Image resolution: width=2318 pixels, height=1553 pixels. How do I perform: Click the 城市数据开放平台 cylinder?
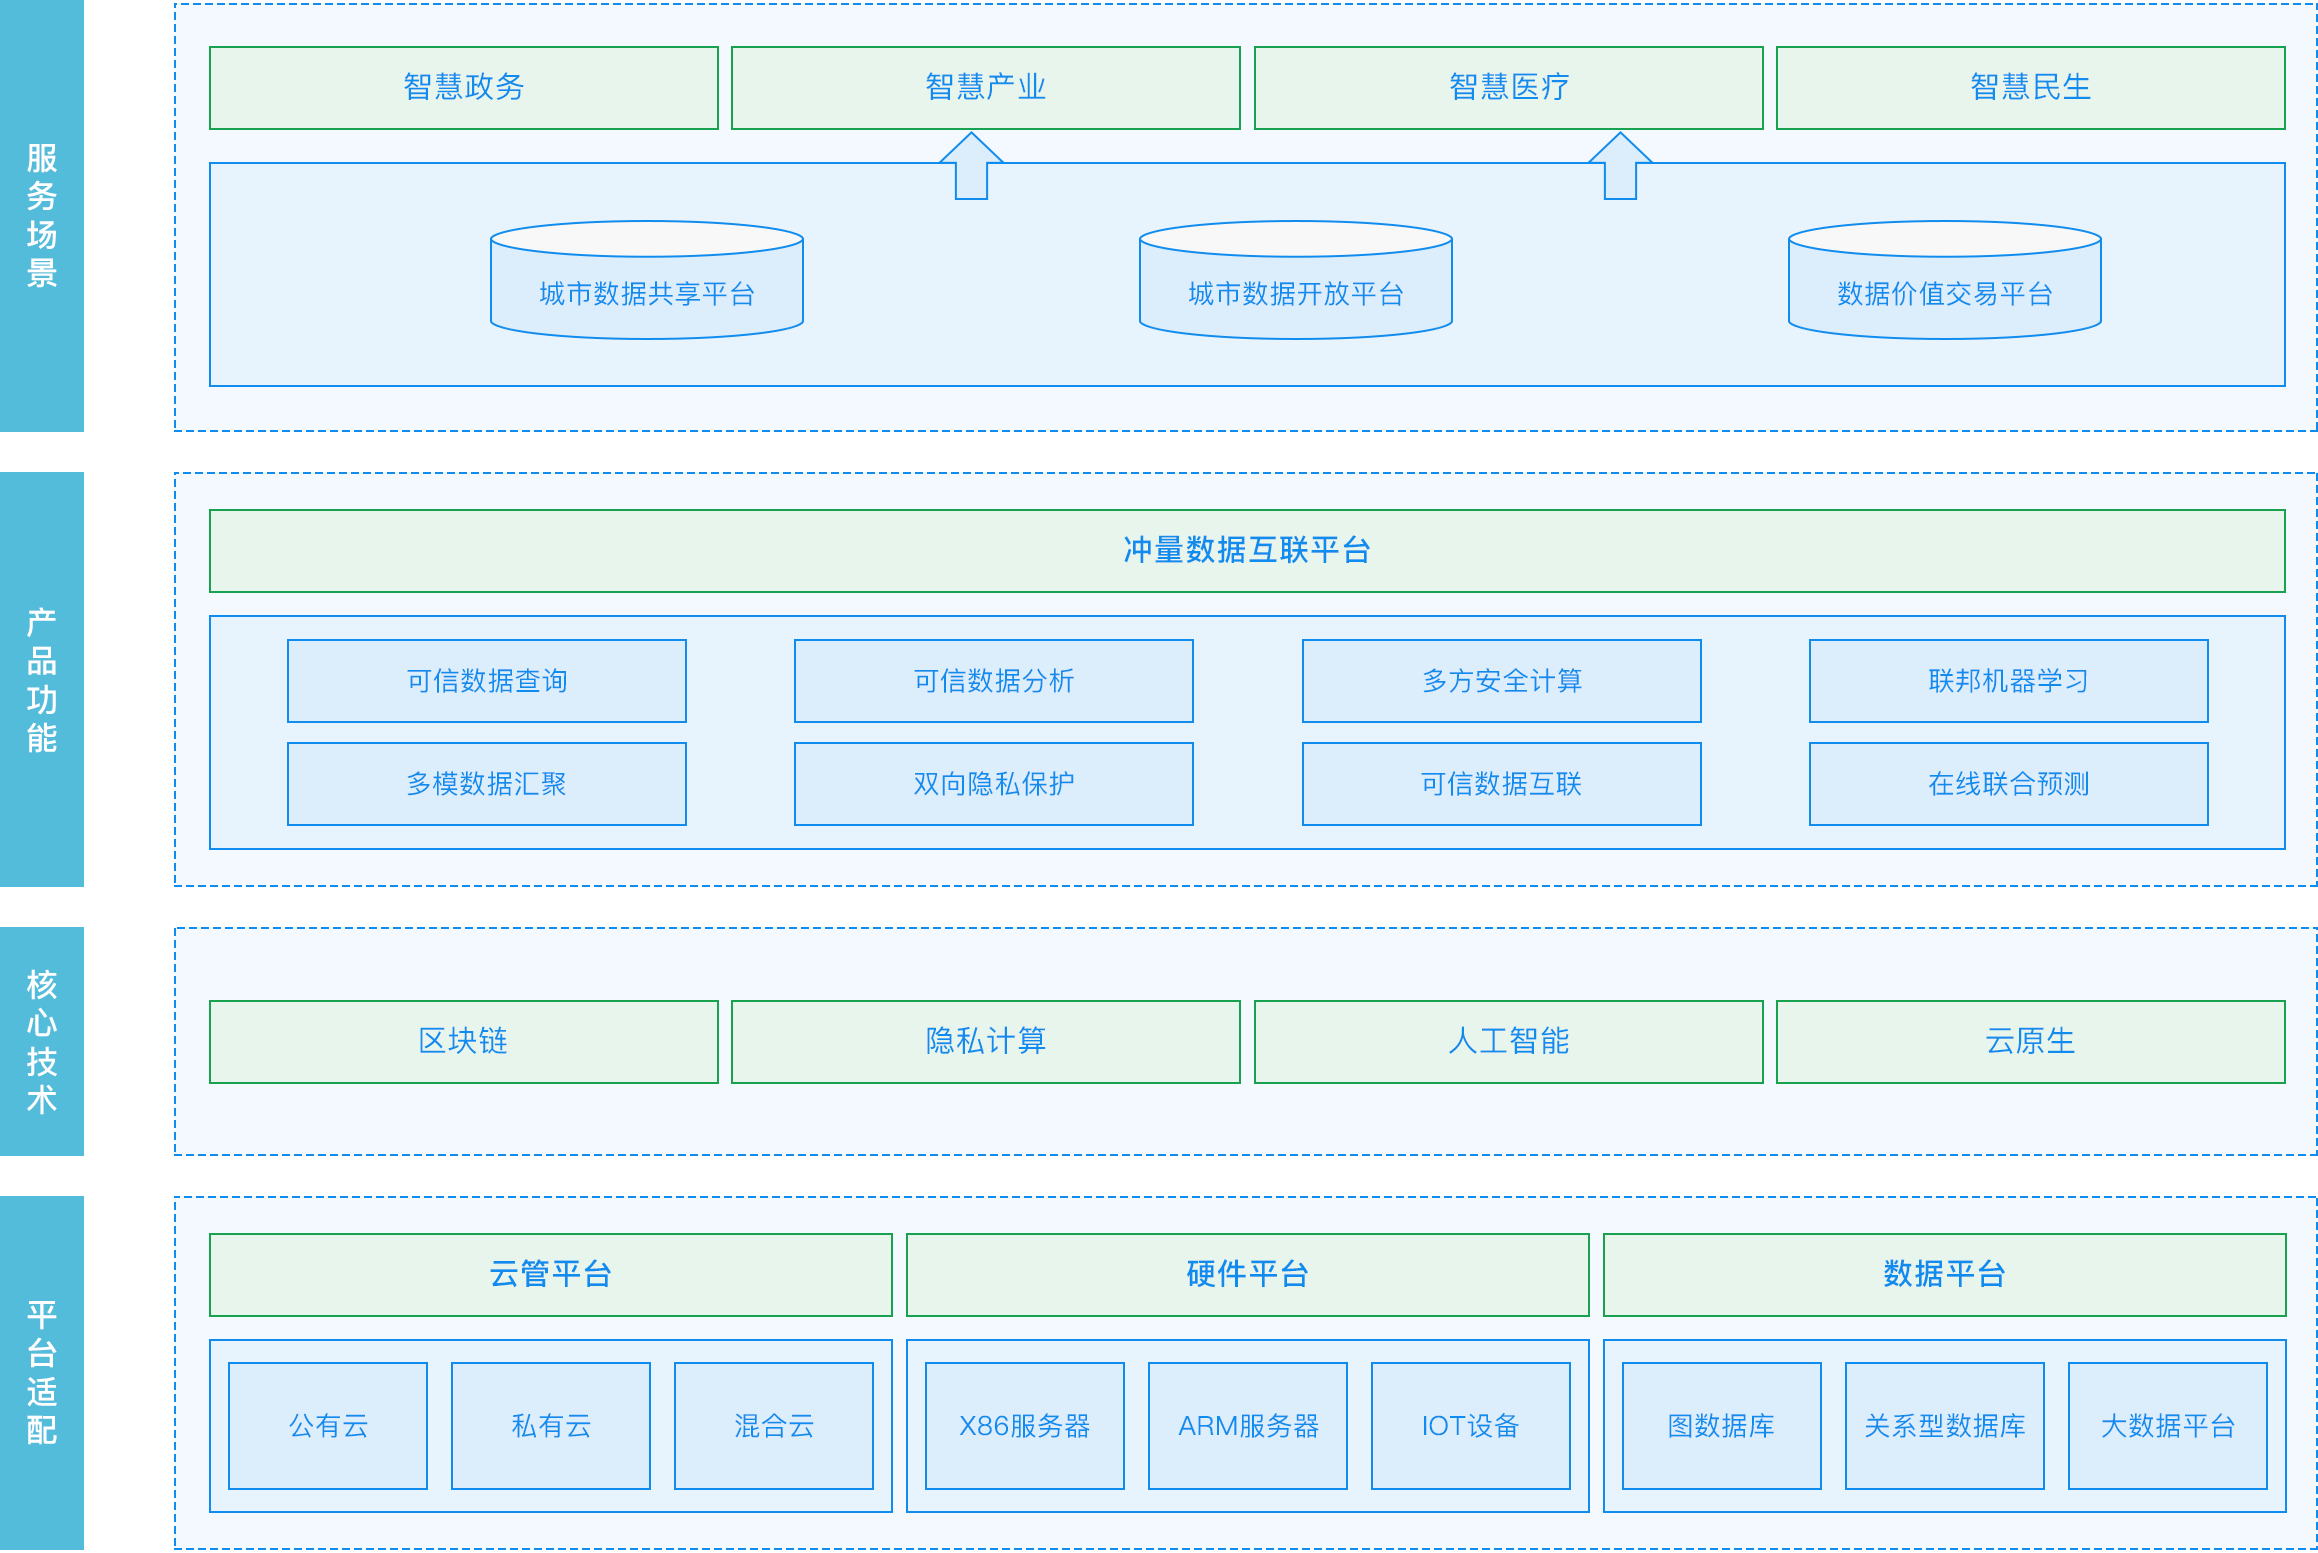tap(1295, 280)
